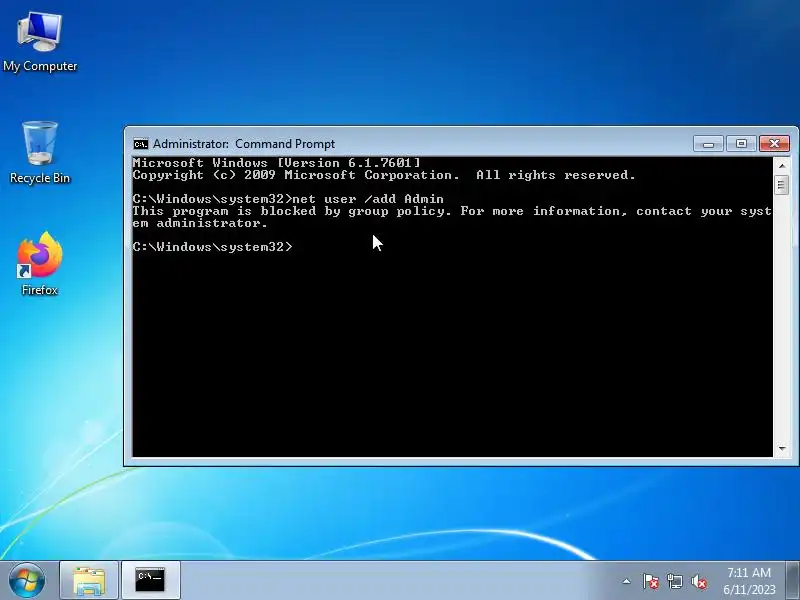Click the console scrollbar up arrow

[x=782, y=165]
